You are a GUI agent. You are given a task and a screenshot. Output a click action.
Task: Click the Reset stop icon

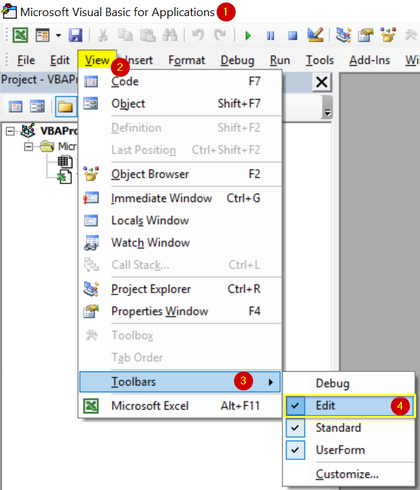tap(293, 35)
